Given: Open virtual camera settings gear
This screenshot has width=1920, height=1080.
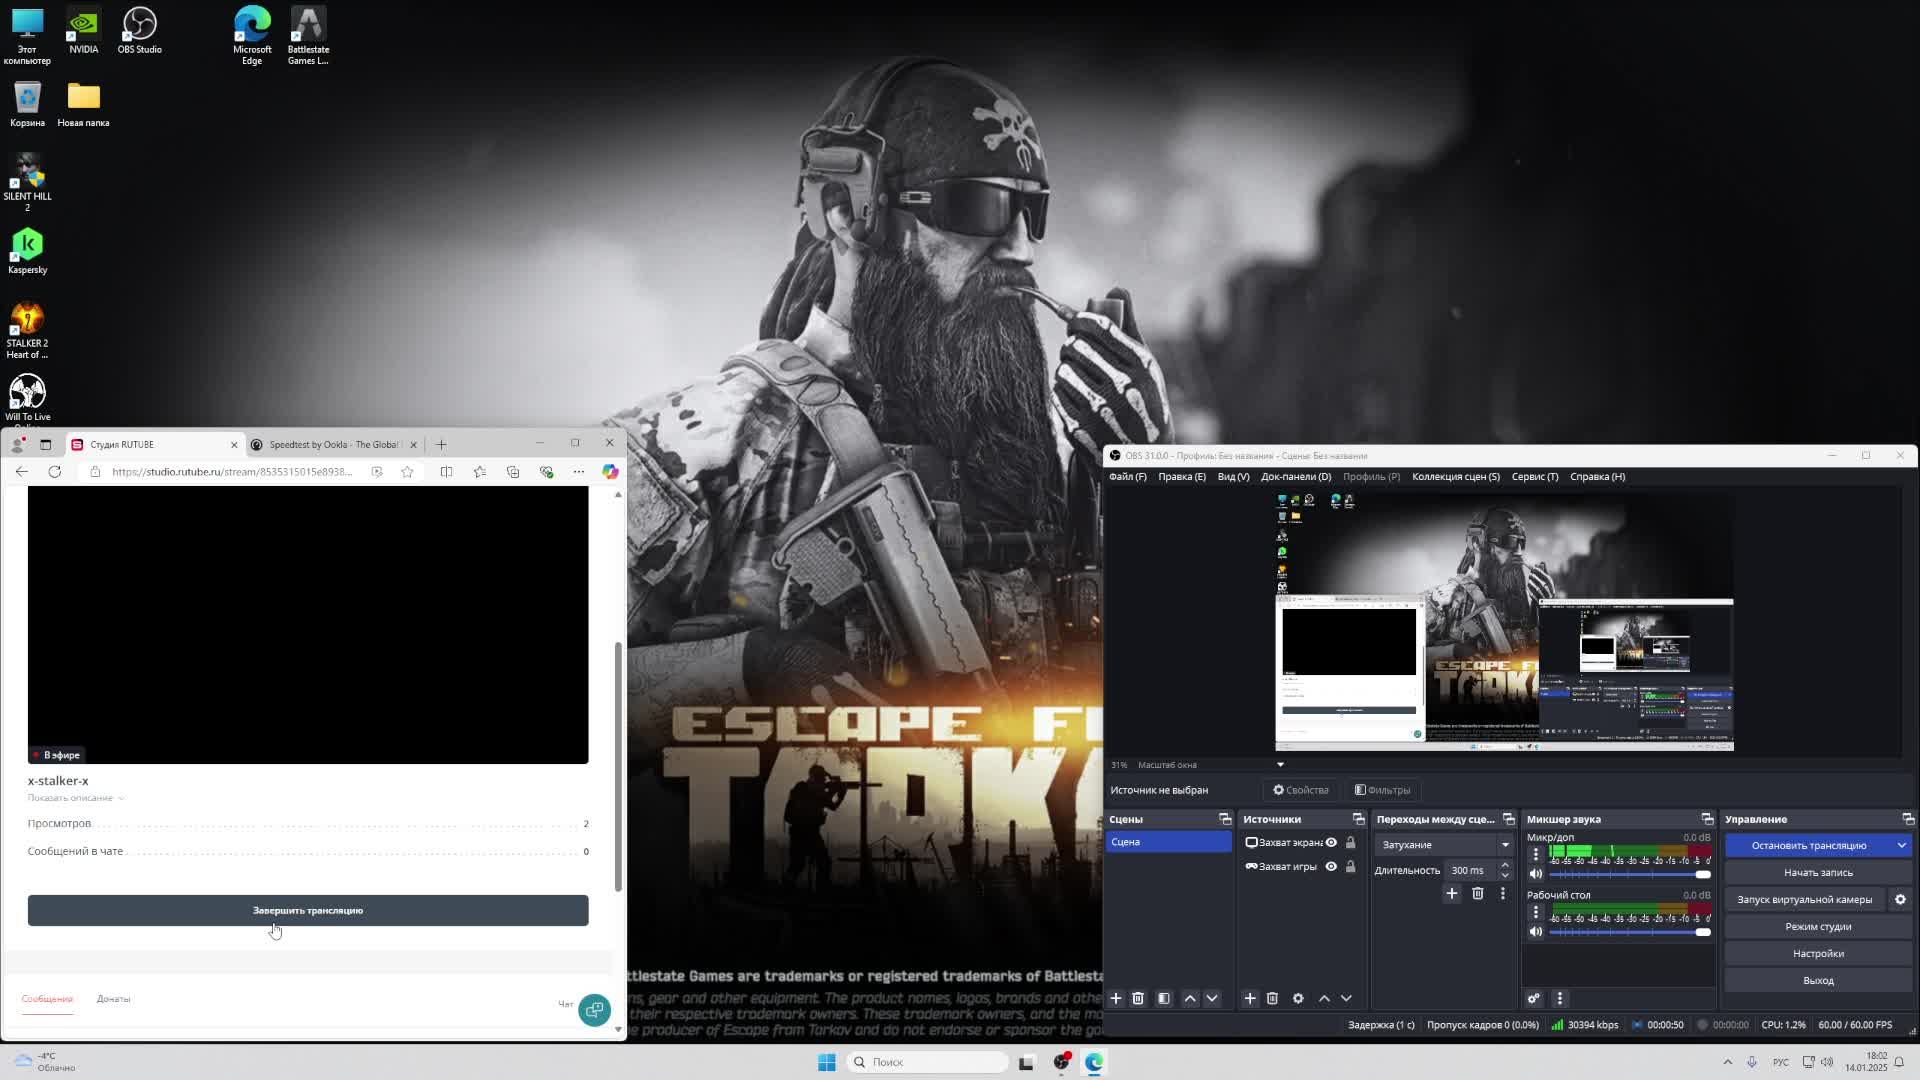Looking at the screenshot, I should (x=1900, y=899).
